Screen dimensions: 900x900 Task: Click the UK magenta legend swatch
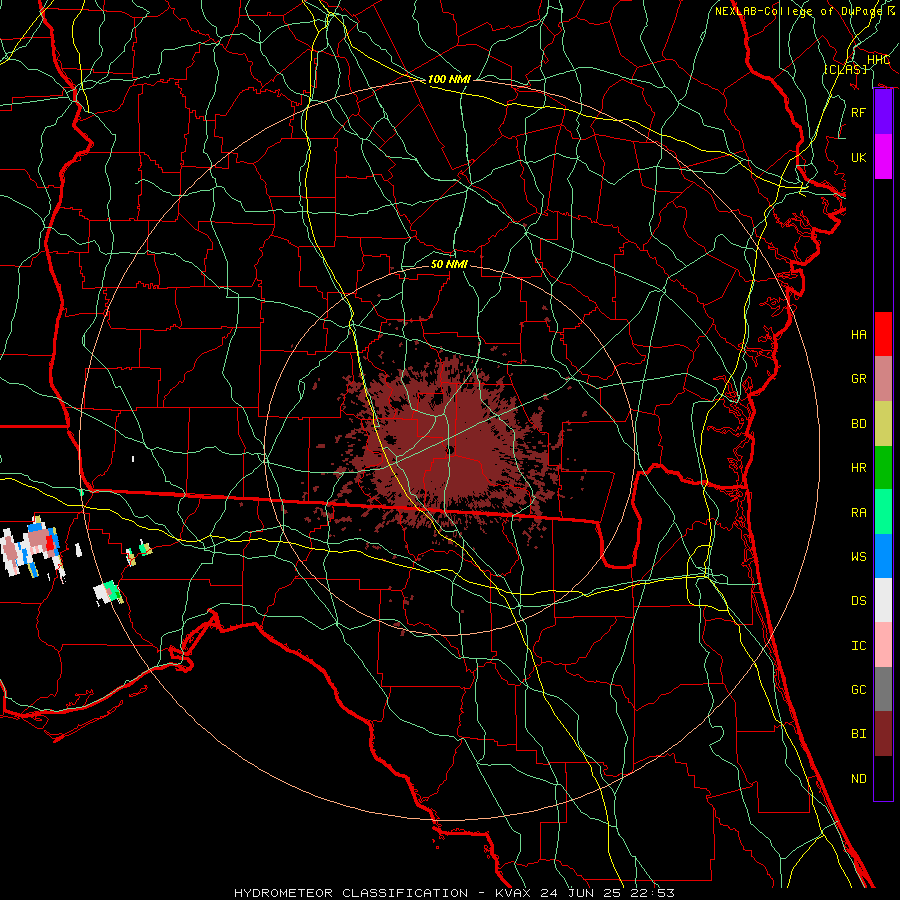pyautogui.click(x=883, y=157)
